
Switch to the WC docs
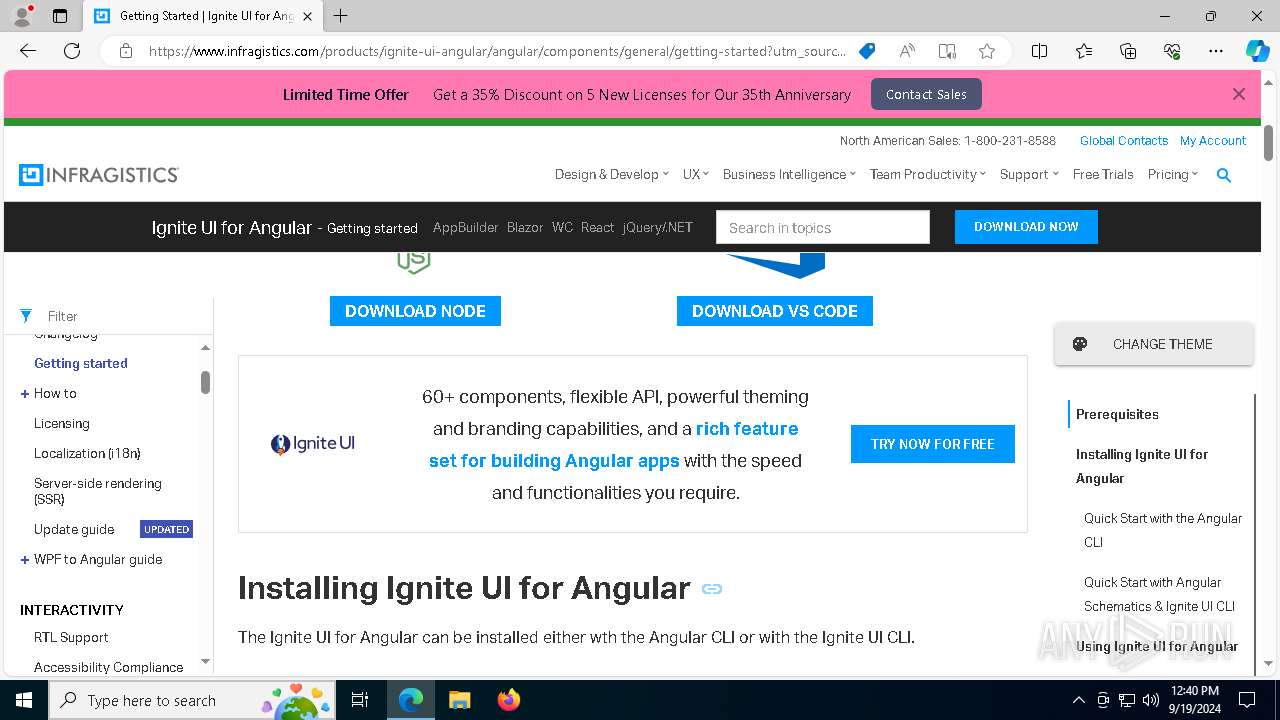563,227
